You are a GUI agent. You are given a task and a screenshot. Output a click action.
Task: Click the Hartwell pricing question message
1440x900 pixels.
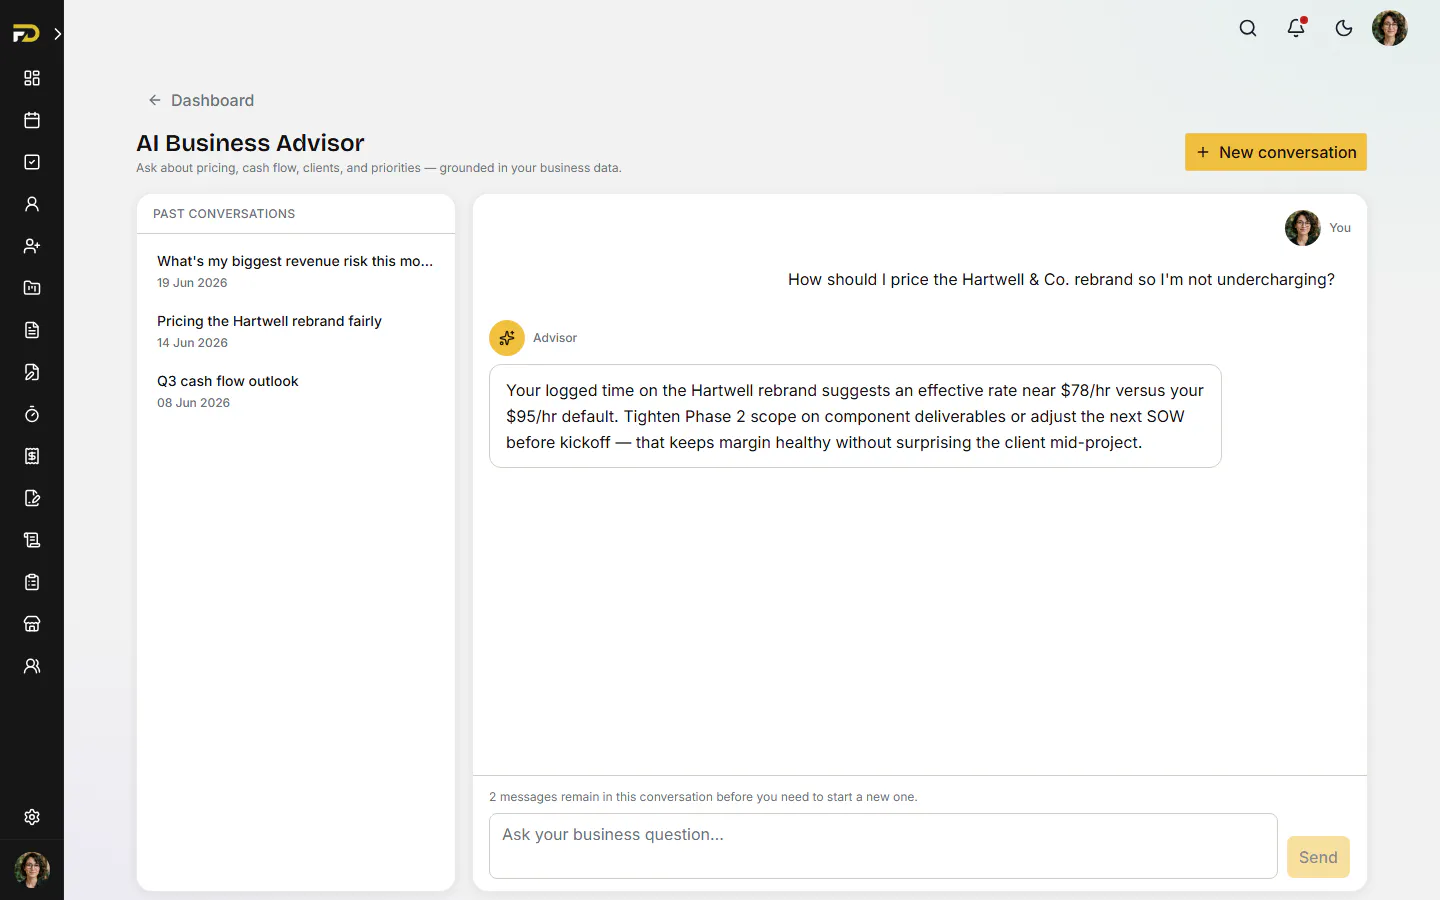[x=1061, y=280]
